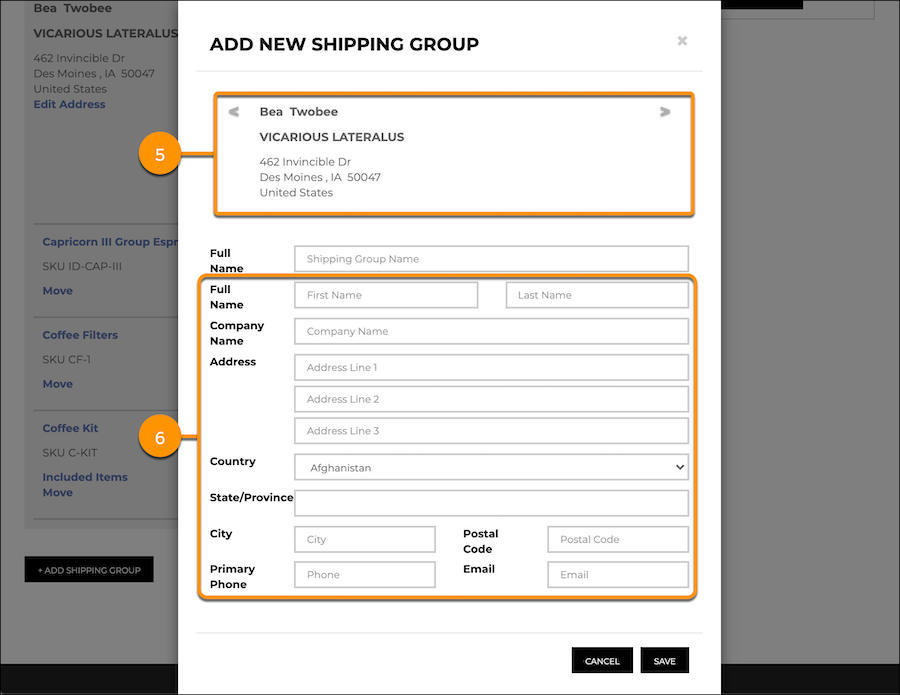Open Included Items for Coffee Kit
Screen dimensions: 900x695
[85, 477]
